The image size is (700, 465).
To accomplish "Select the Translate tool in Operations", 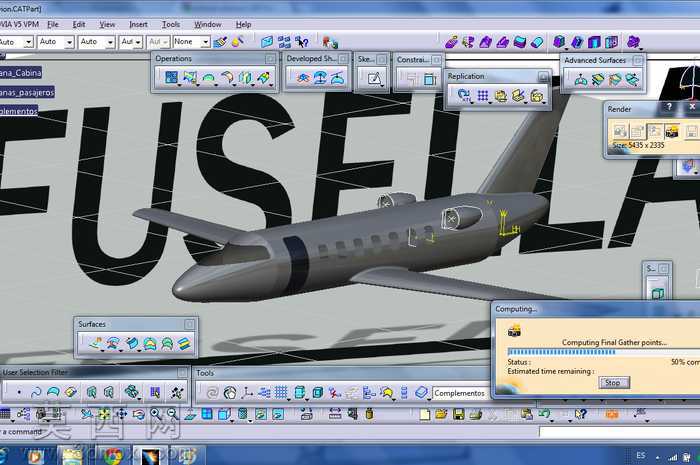I will click(245, 78).
